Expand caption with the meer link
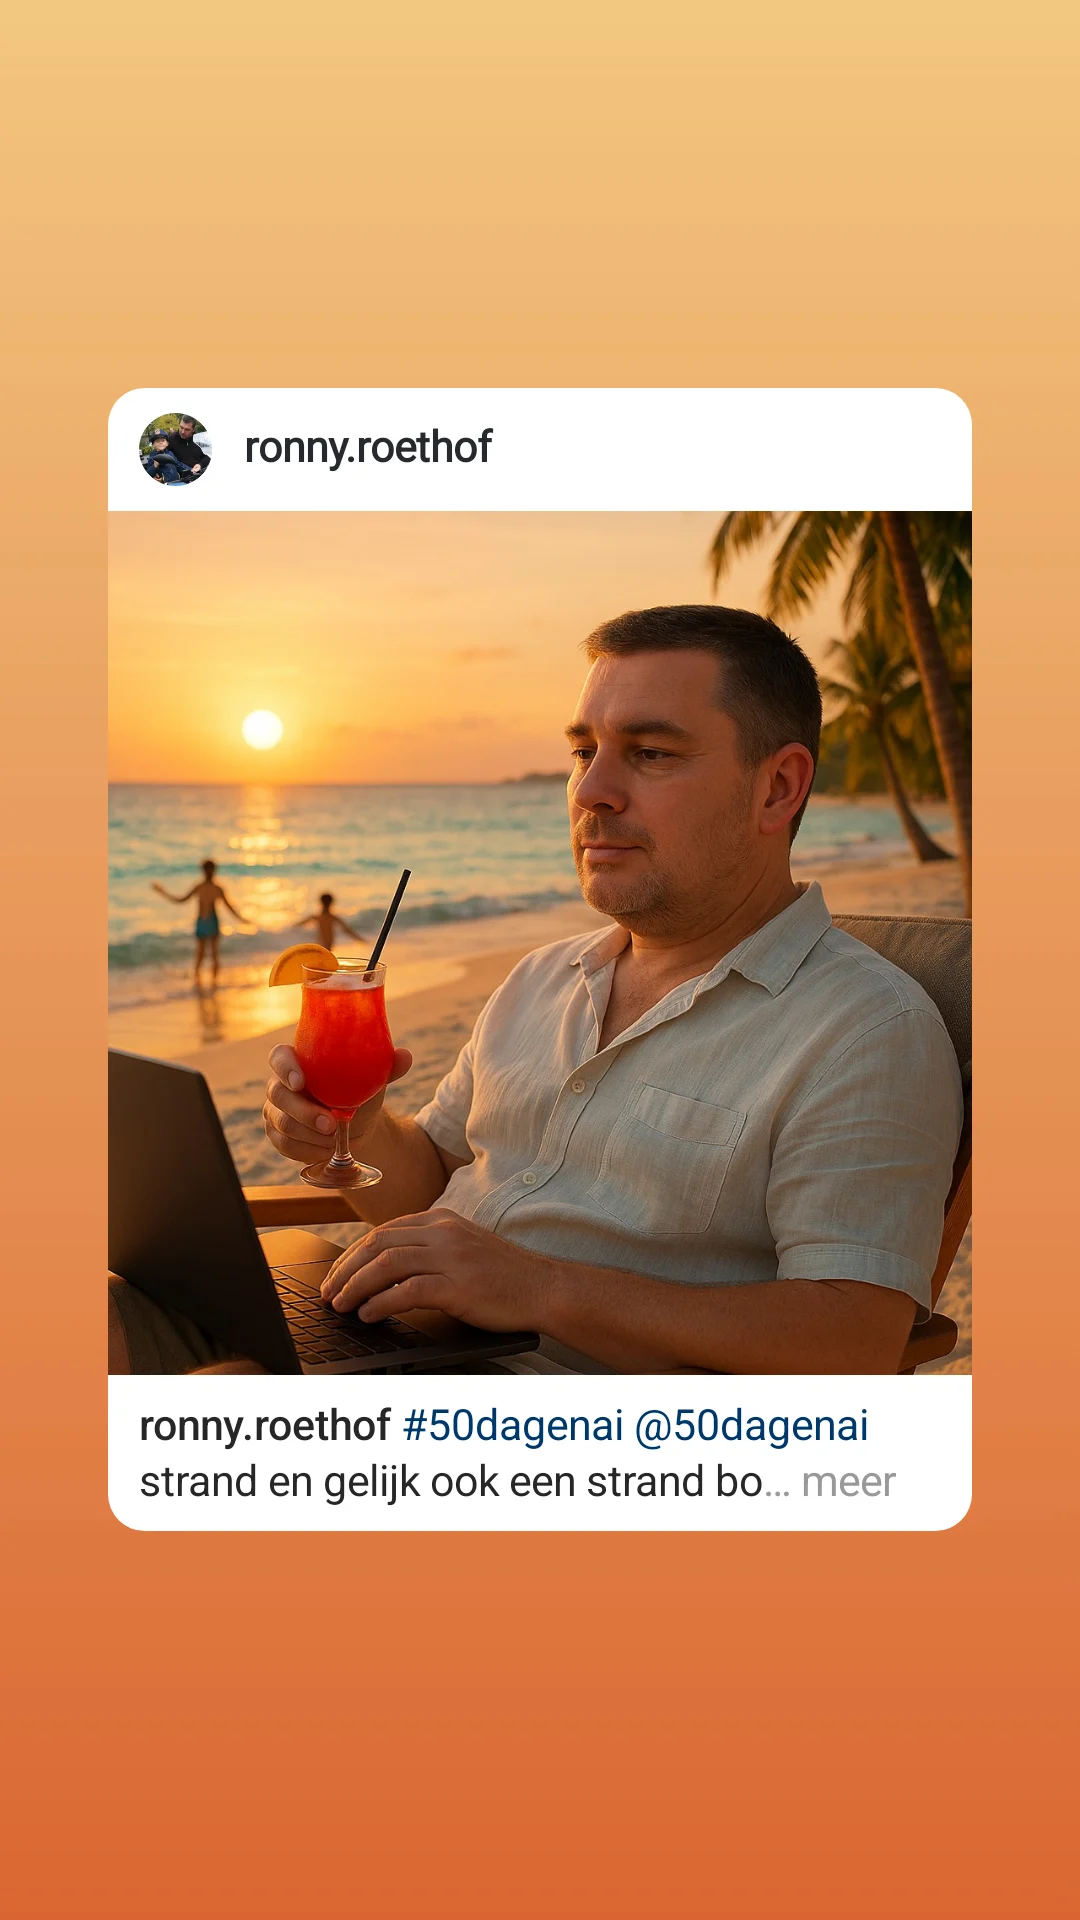 point(848,1482)
